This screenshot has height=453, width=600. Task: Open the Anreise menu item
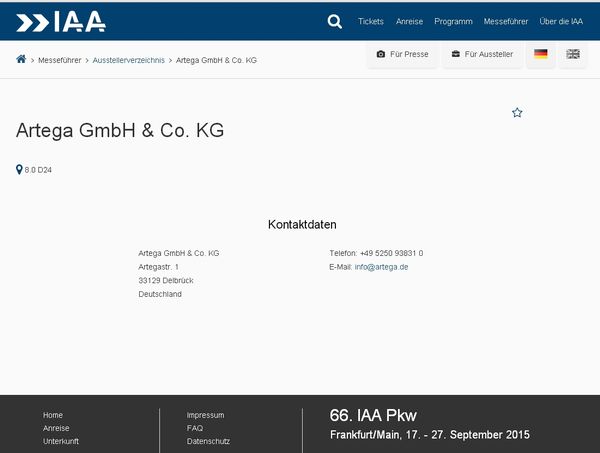(409, 21)
